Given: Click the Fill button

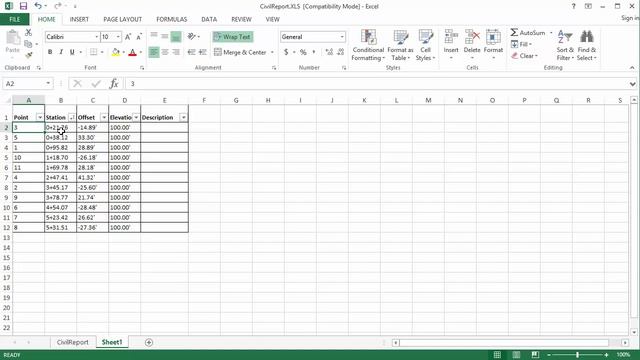Looking at the screenshot, I should 521,44.
